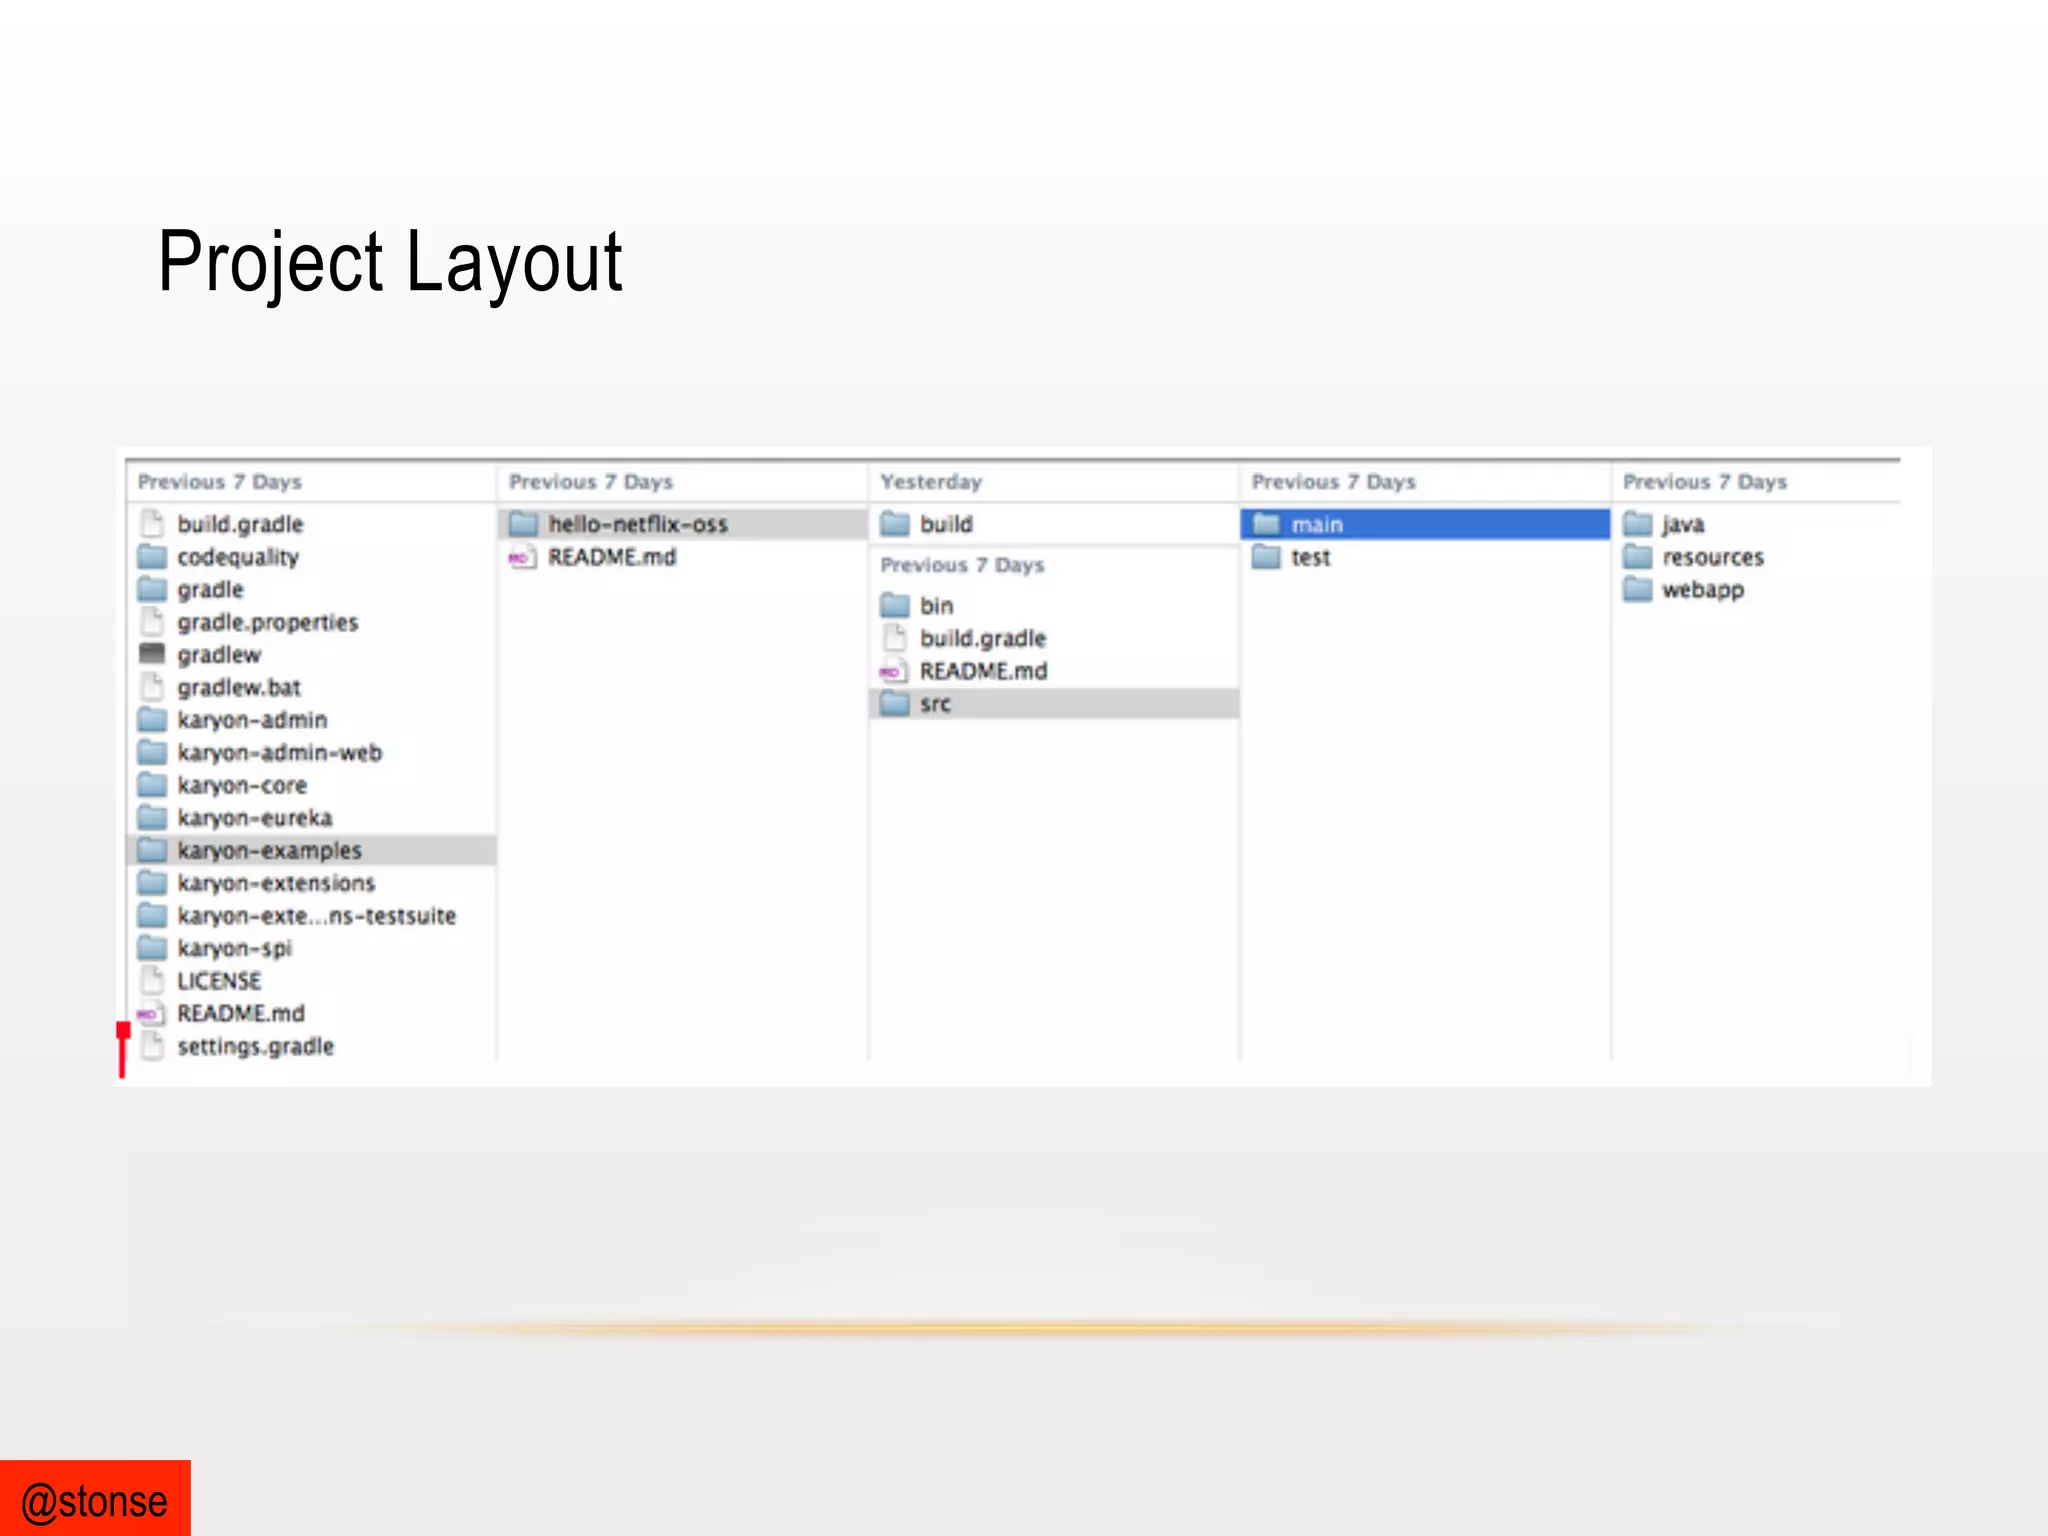Screen dimensions: 2048x1536
Task: Click the karyon-admin-web folder icon
Action: (x=152, y=752)
